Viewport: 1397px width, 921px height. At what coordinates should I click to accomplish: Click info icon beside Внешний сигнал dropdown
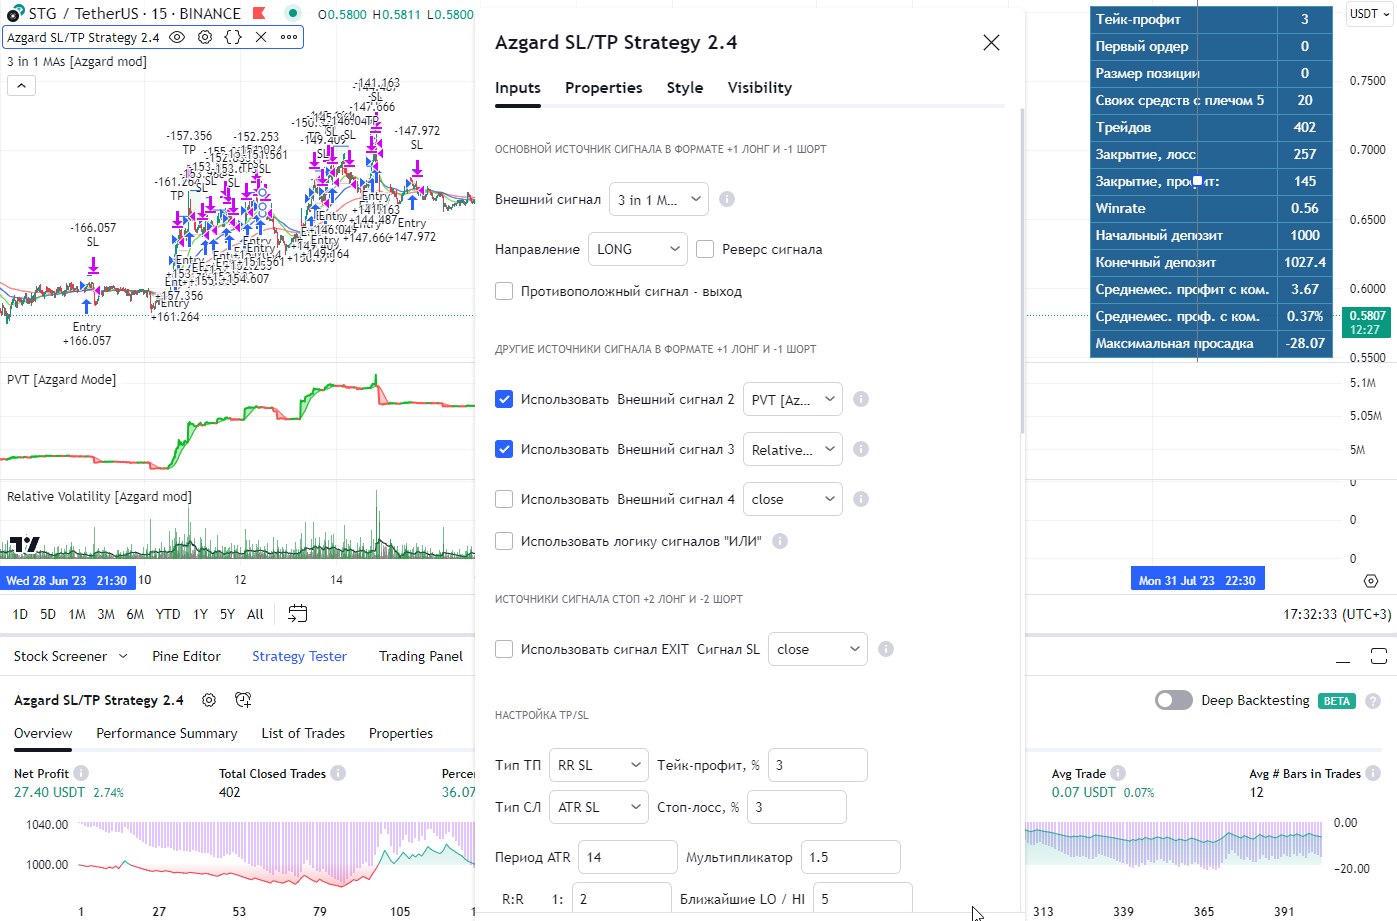[727, 199]
